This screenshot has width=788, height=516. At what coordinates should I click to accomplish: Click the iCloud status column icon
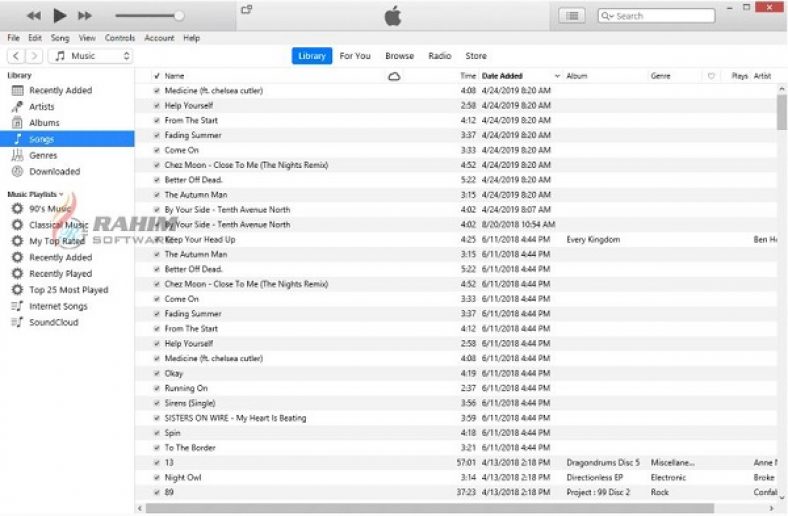[x=395, y=76]
